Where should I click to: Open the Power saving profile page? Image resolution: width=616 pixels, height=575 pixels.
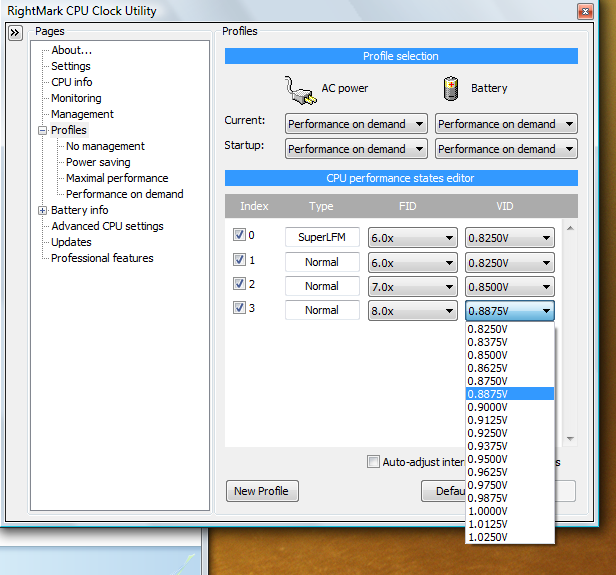click(98, 162)
